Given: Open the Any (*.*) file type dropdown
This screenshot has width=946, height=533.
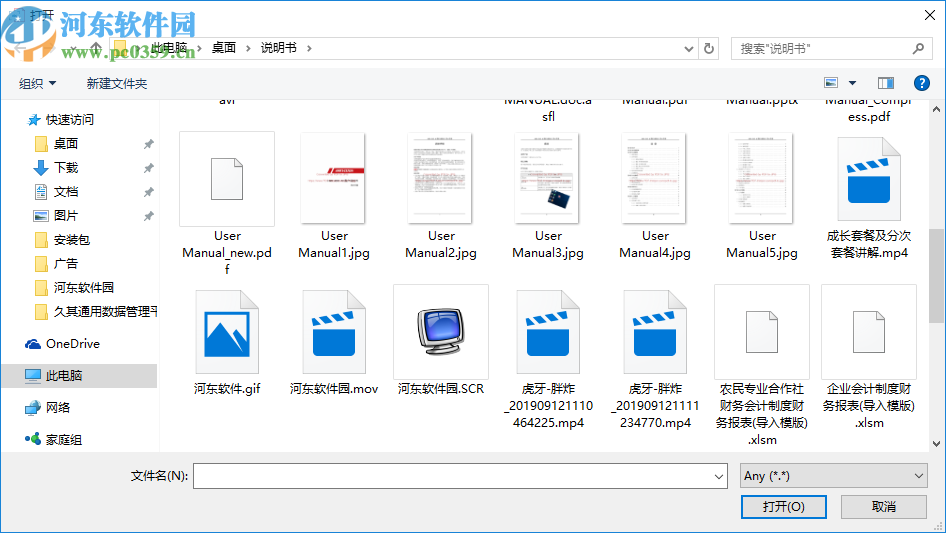Looking at the screenshot, I should 833,476.
